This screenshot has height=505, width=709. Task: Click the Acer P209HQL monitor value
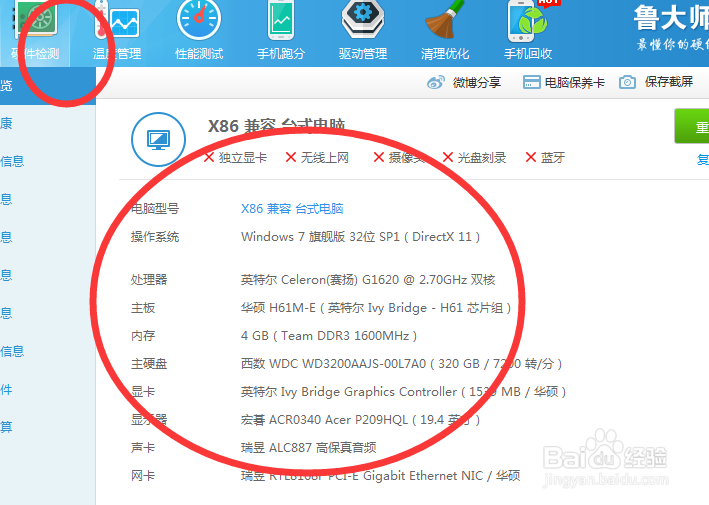360,420
